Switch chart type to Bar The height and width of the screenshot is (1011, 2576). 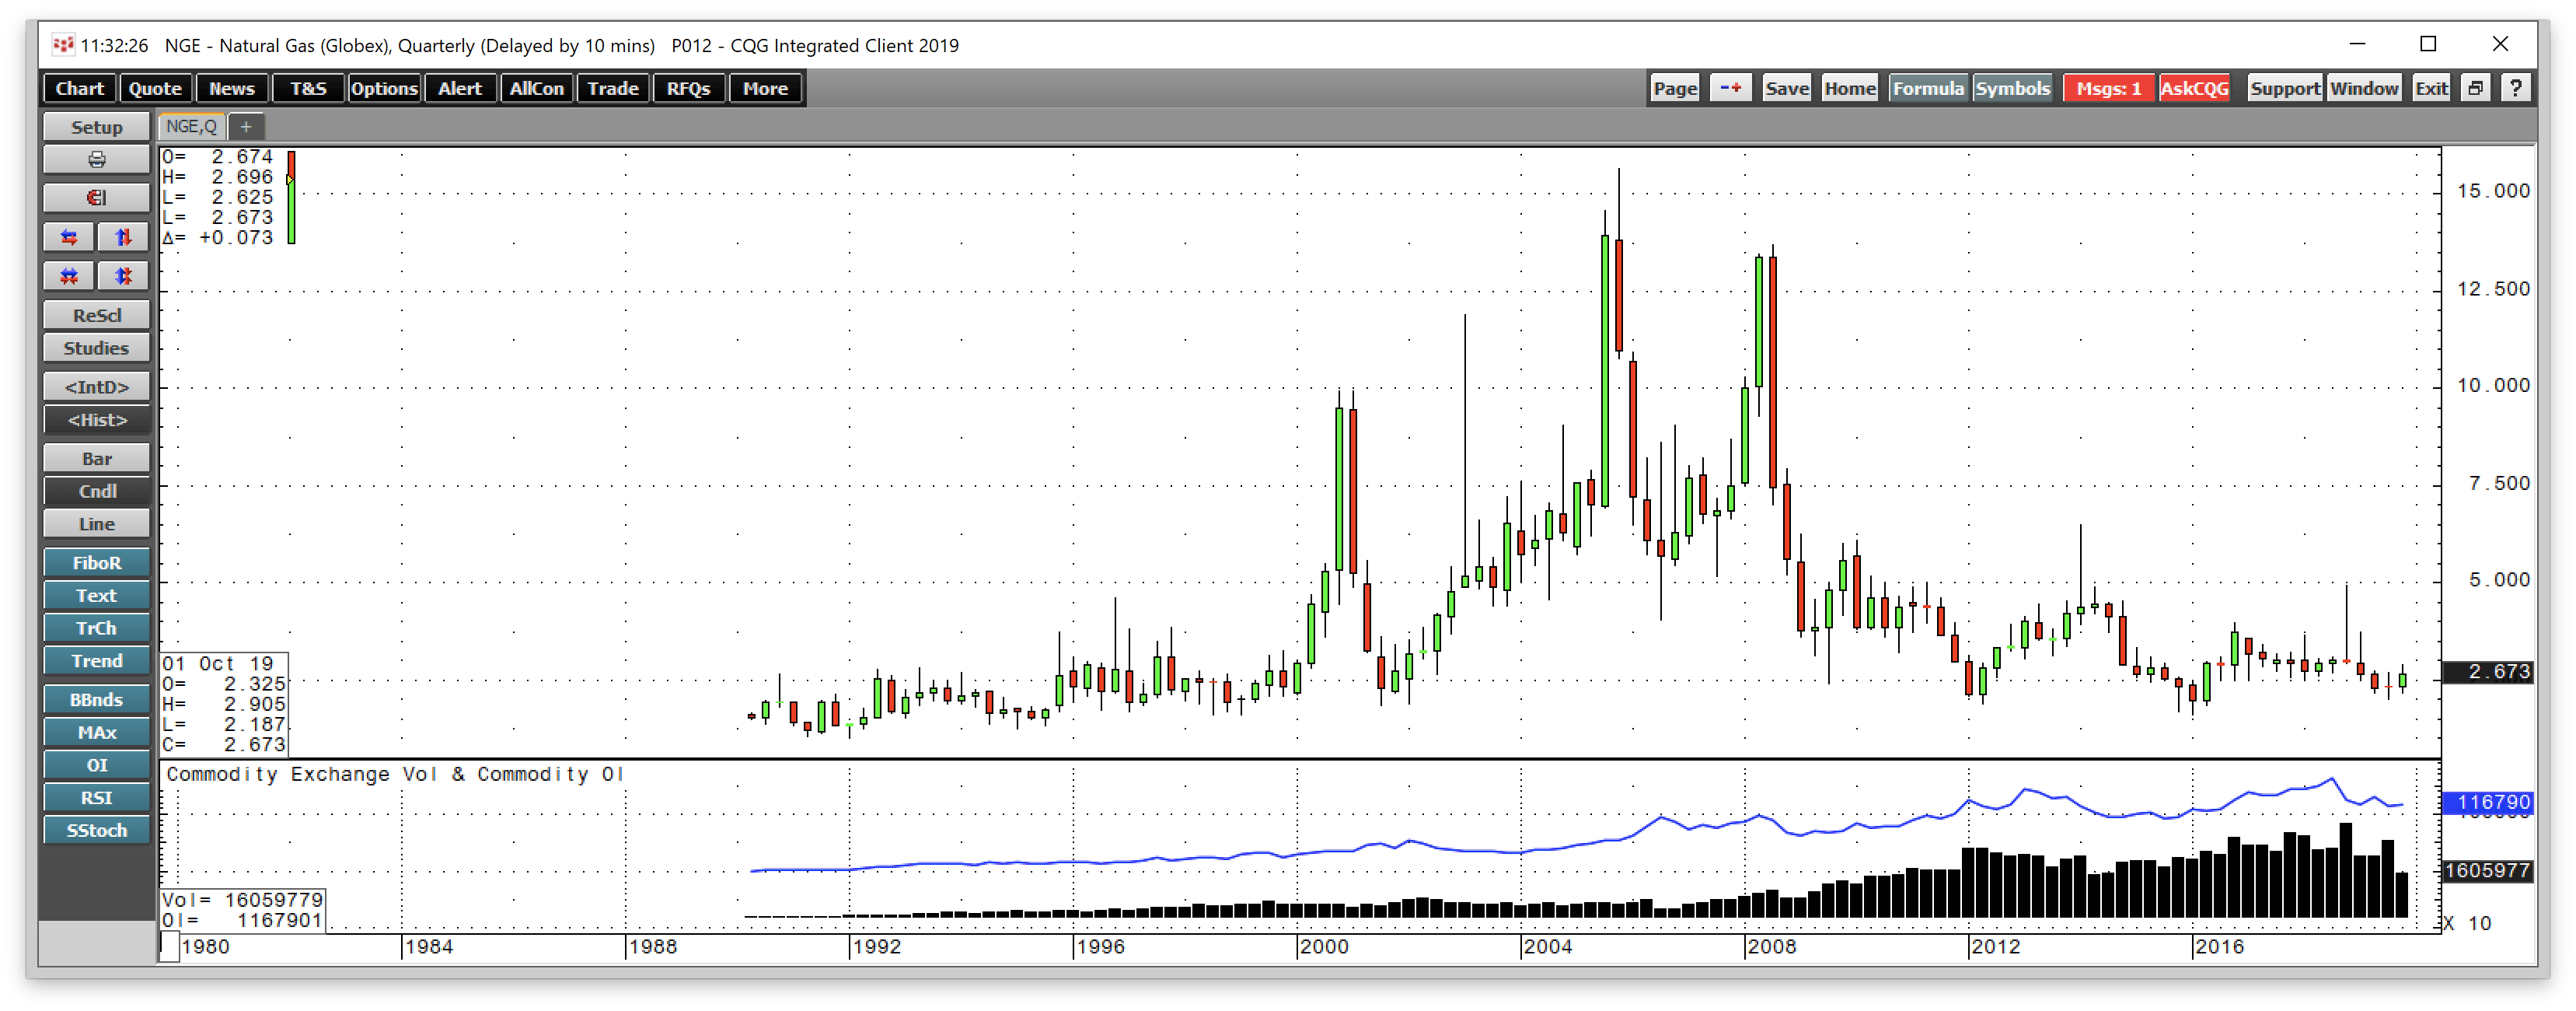[97, 459]
